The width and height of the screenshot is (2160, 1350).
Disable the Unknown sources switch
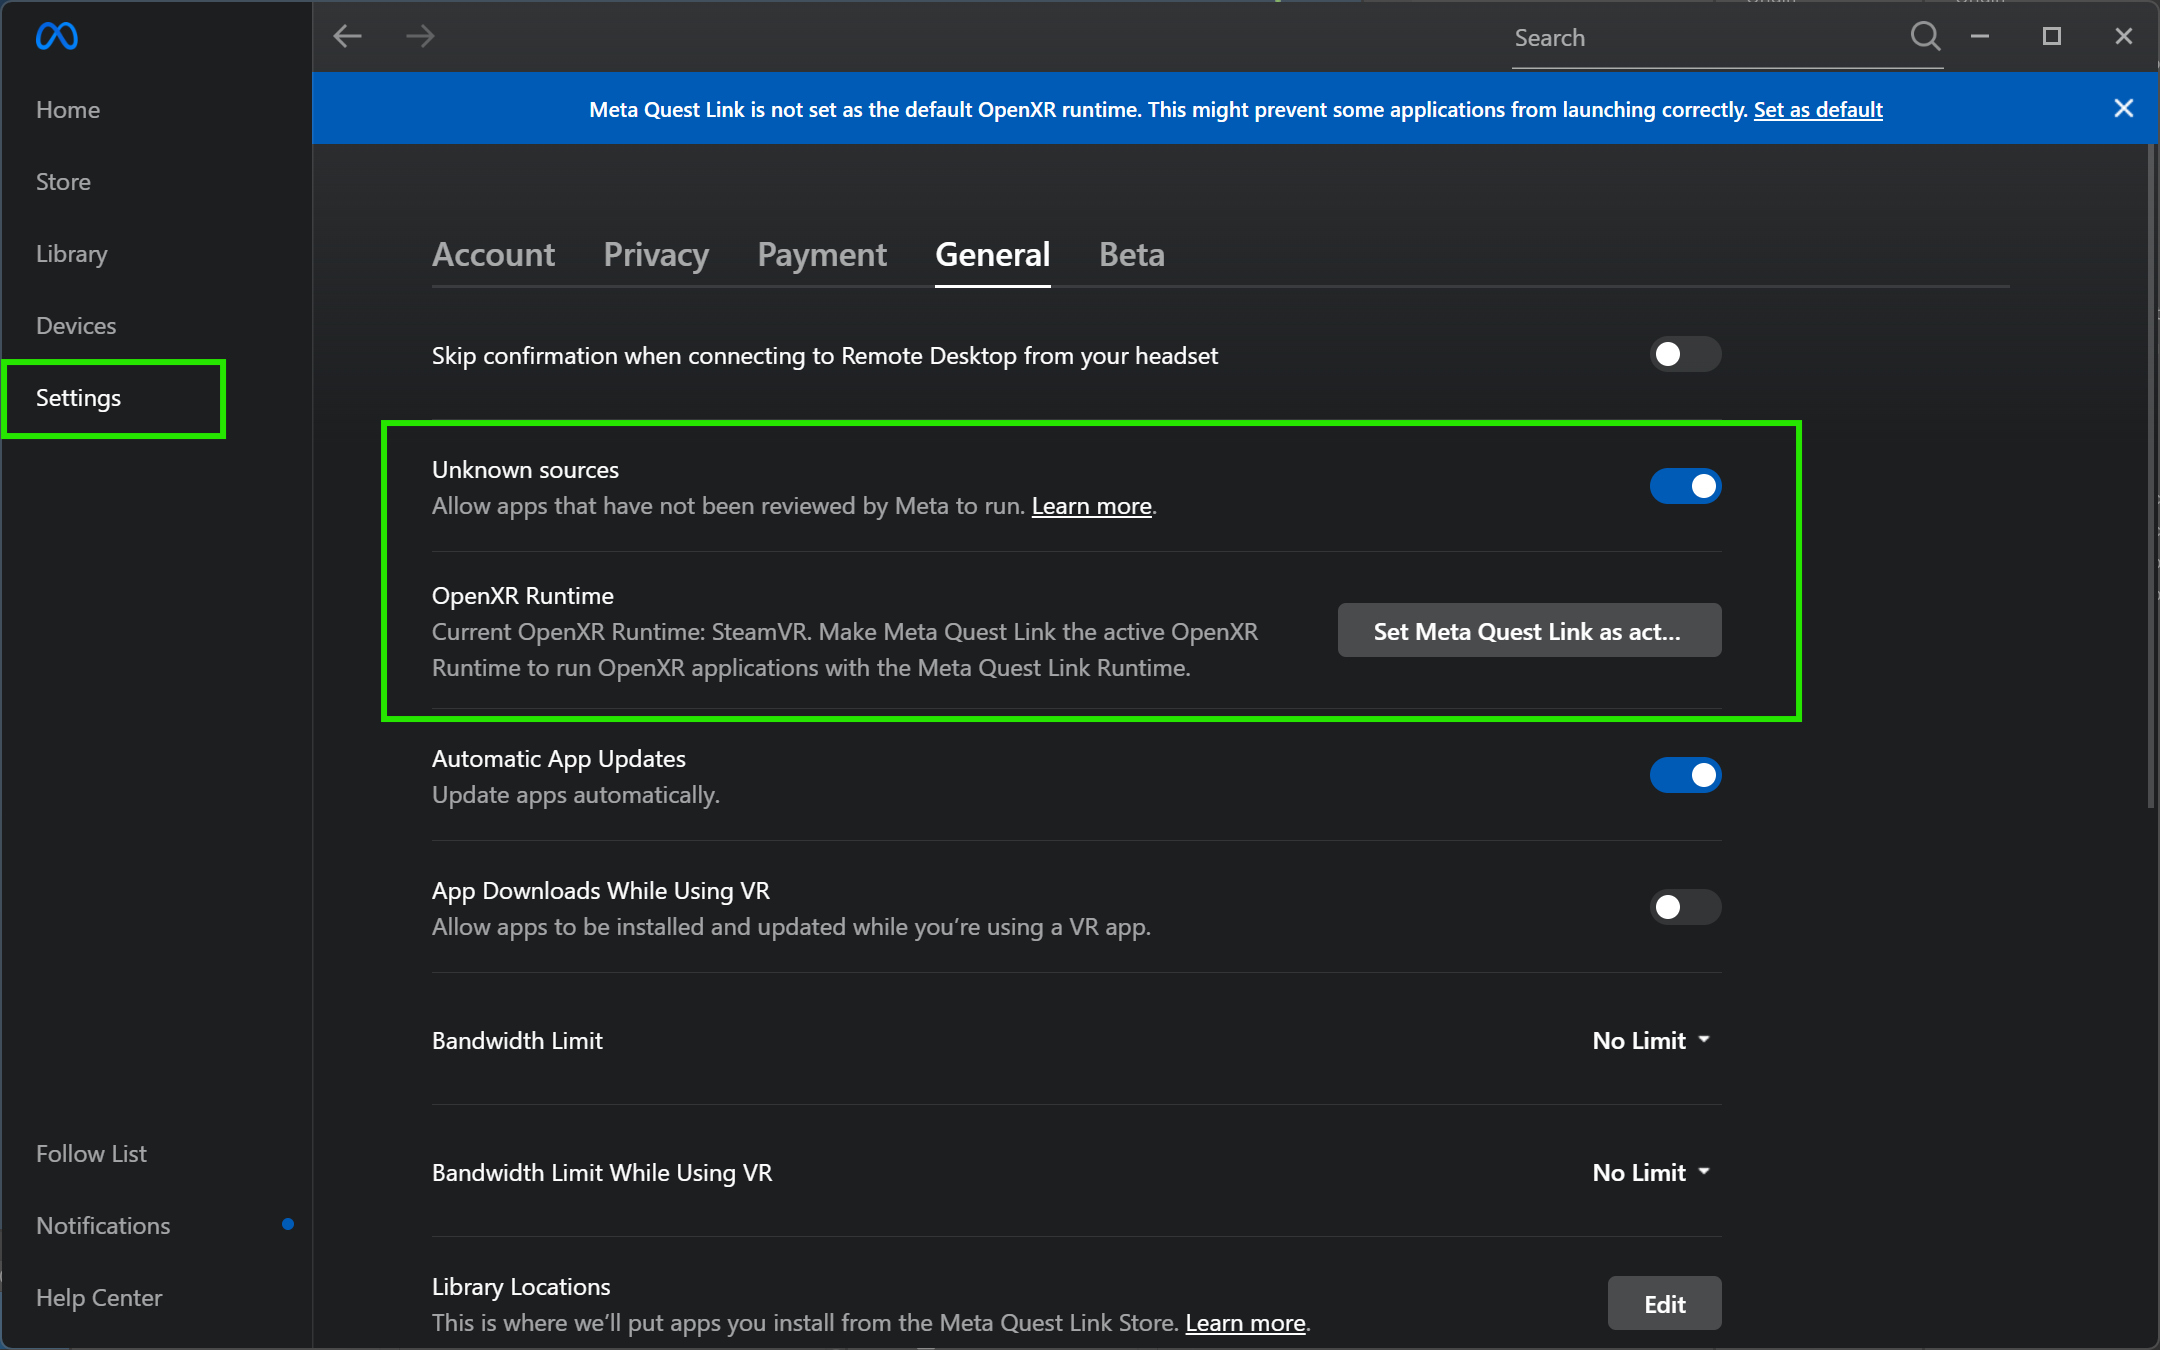point(1685,486)
